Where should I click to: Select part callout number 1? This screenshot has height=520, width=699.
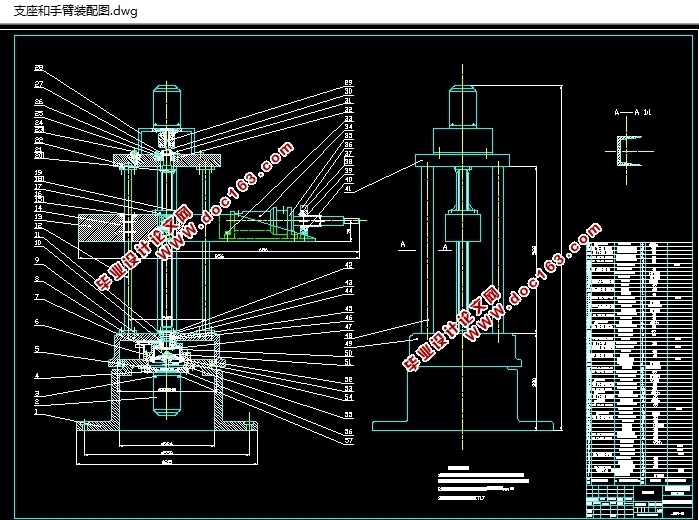37,411
